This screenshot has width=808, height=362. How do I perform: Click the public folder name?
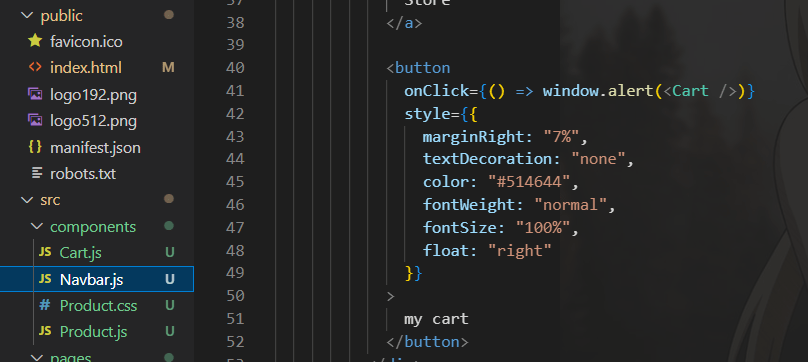(x=61, y=16)
